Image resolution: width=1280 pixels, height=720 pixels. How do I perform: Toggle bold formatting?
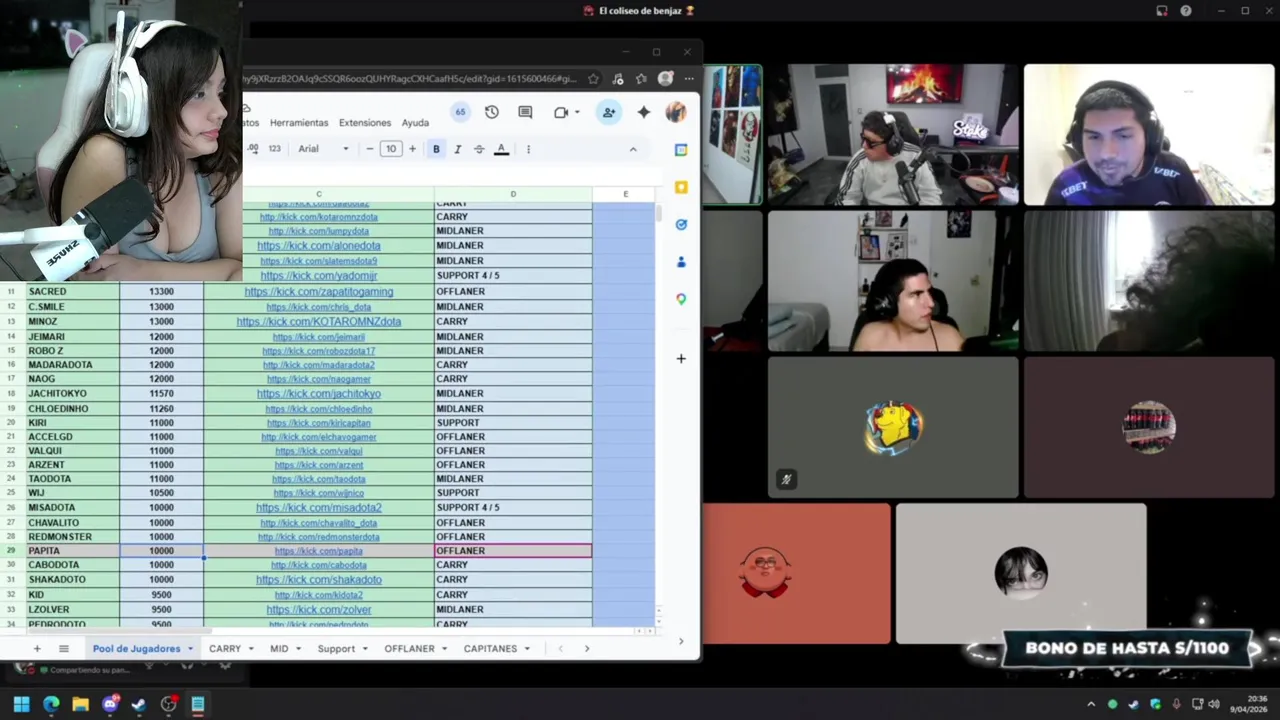point(436,149)
